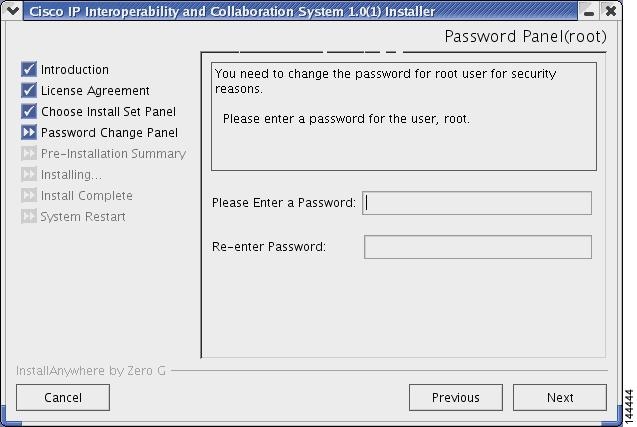This screenshot has height=427, width=637.
Task: Click the Choose Install Set Panel checkbox
Action: tap(29, 112)
